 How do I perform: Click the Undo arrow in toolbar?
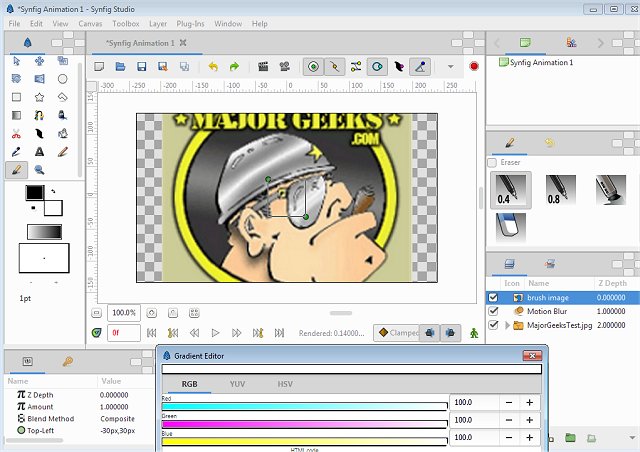point(213,67)
